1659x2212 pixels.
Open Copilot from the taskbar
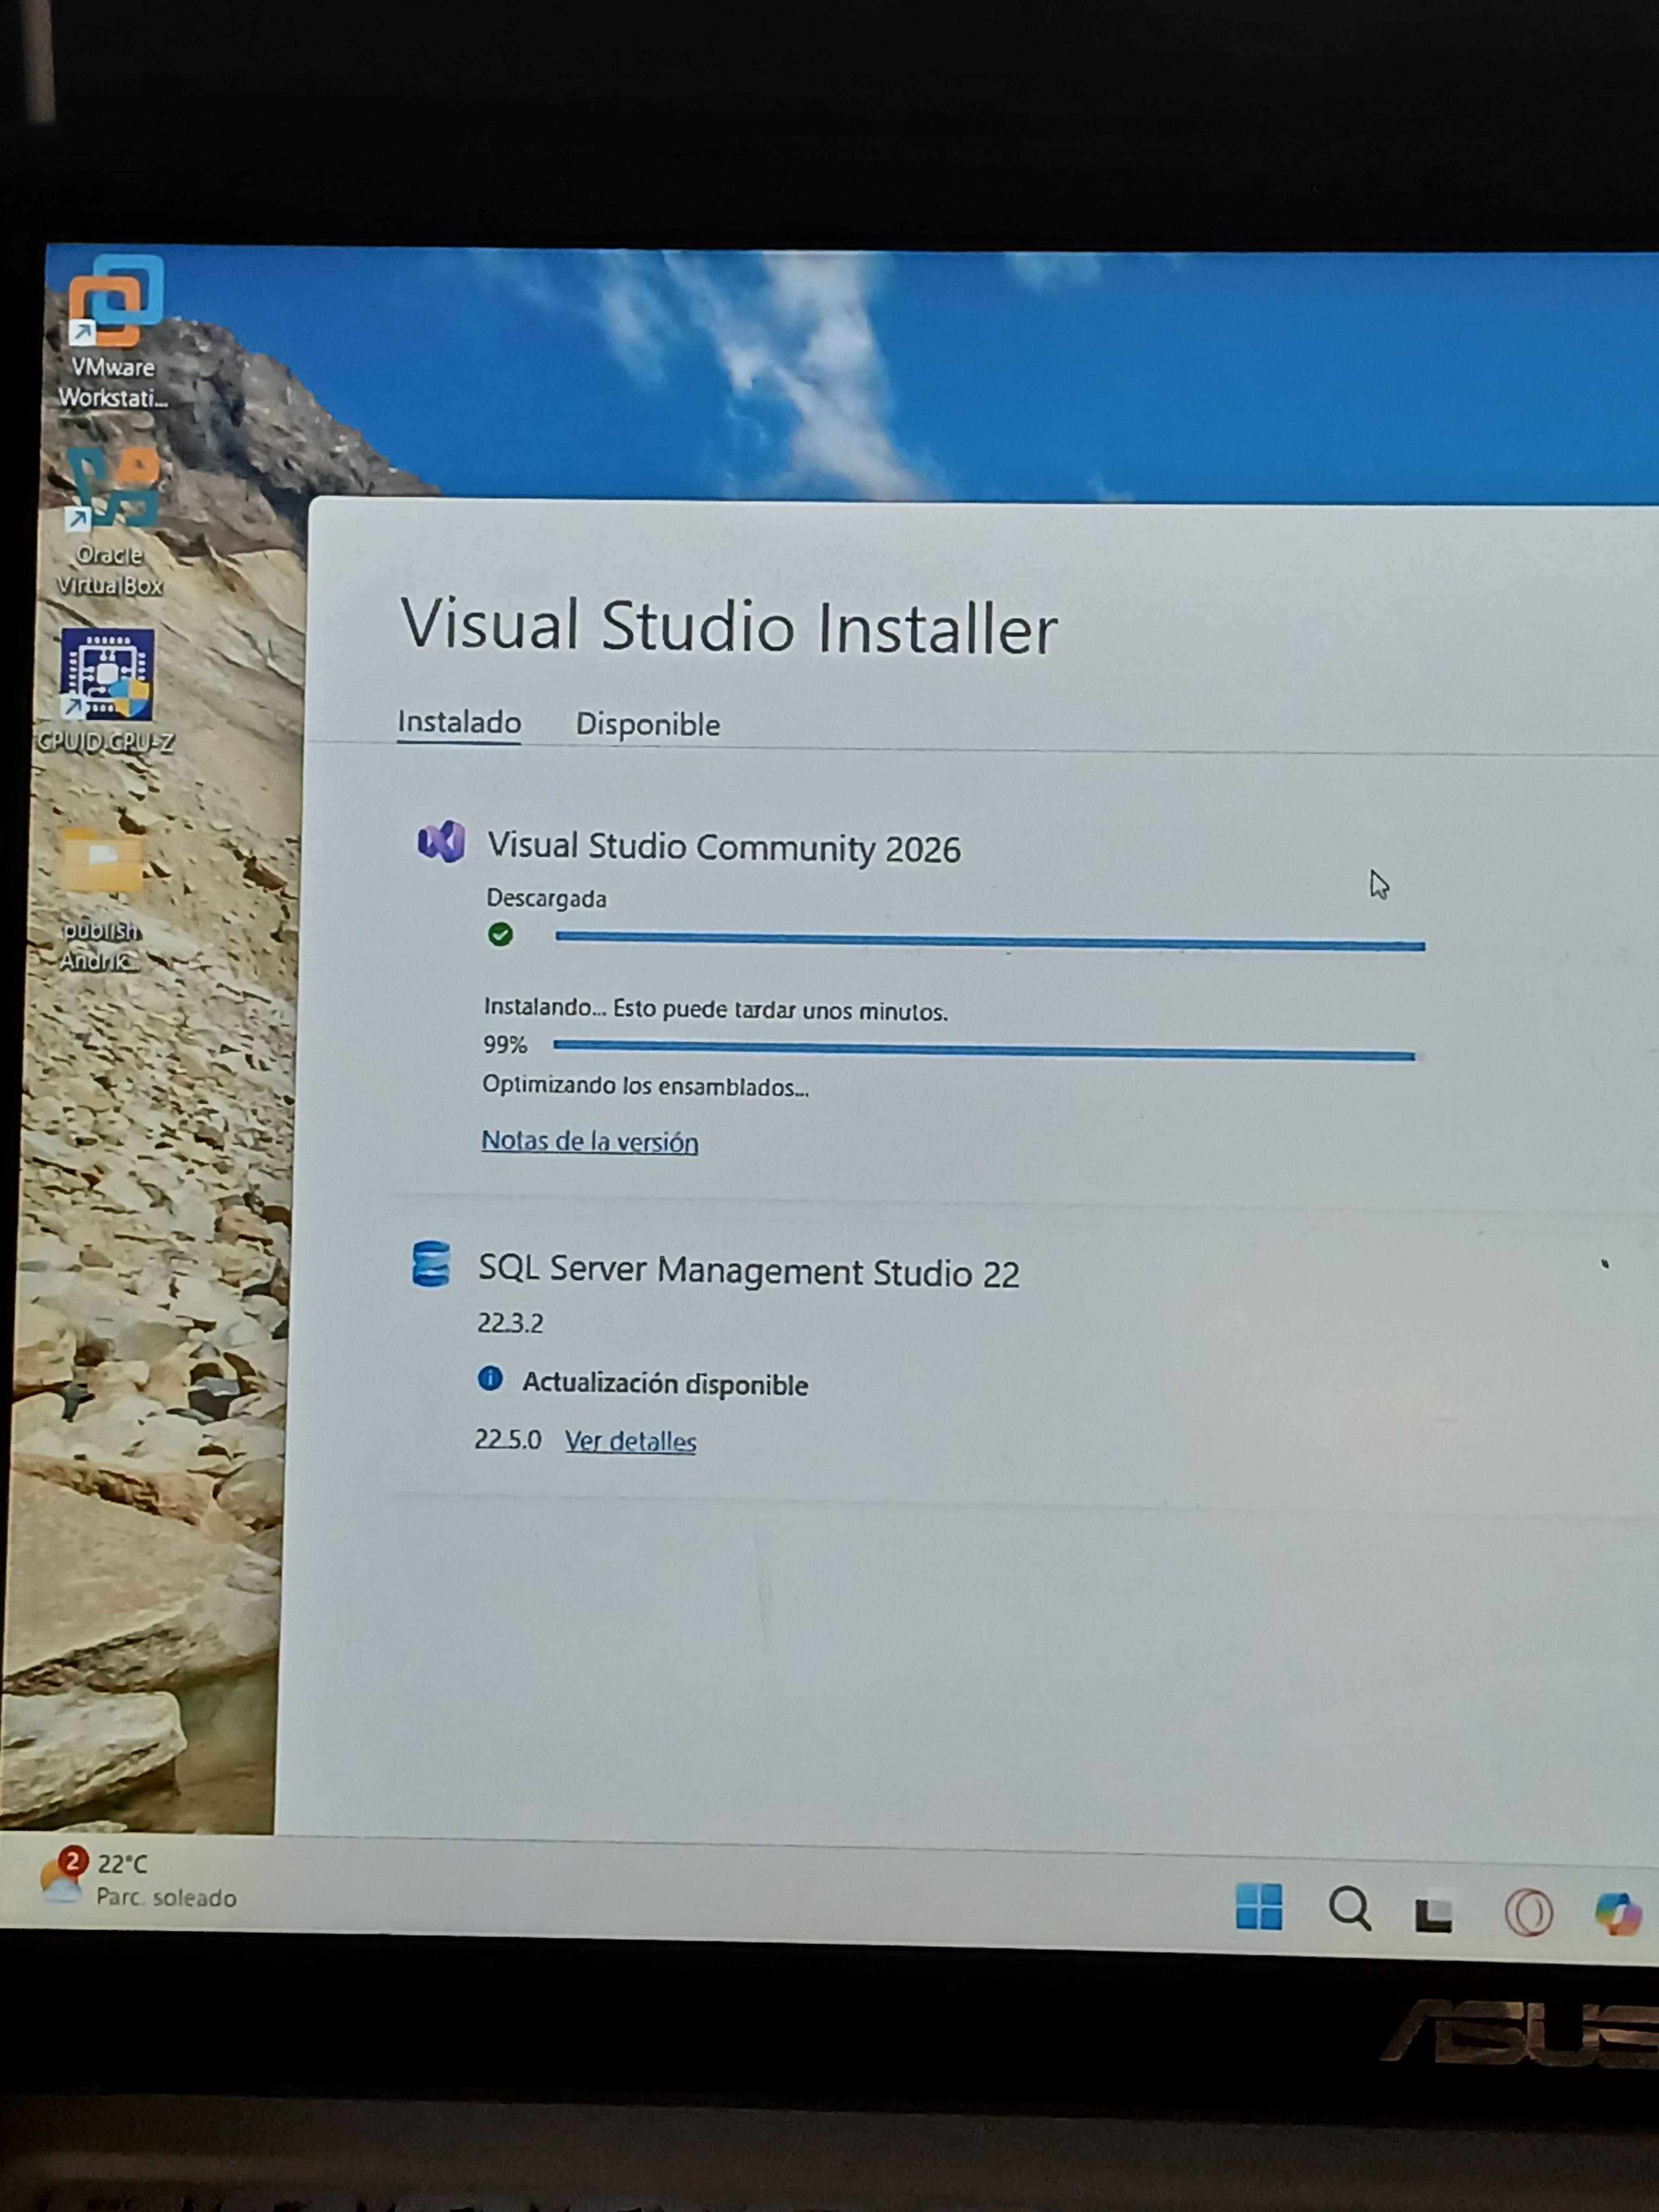click(x=1618, y=1914)
